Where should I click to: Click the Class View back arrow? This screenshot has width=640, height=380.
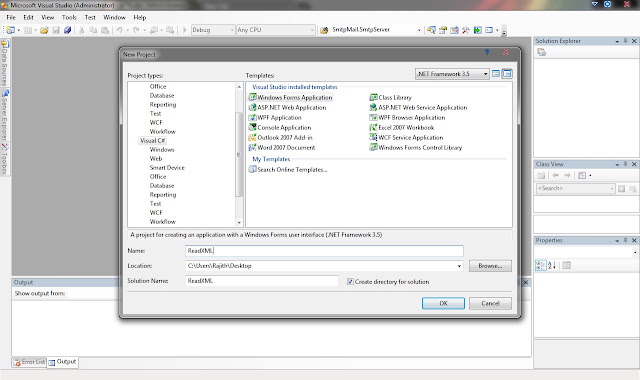coord(556,175)
